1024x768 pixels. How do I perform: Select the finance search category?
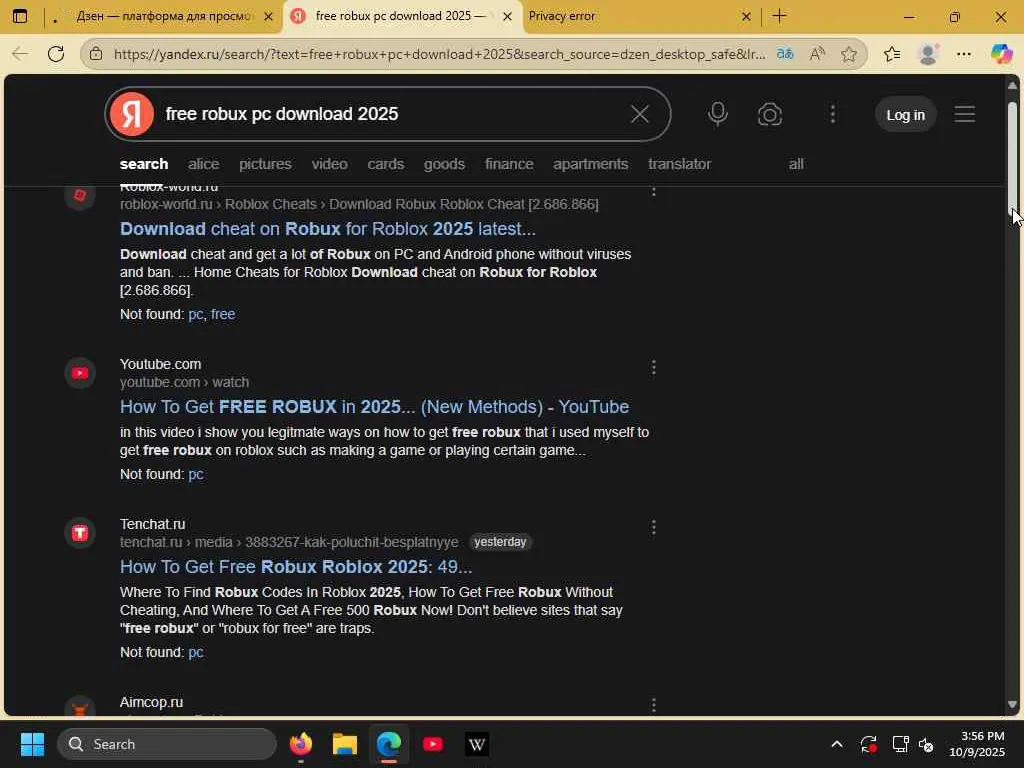509,164
